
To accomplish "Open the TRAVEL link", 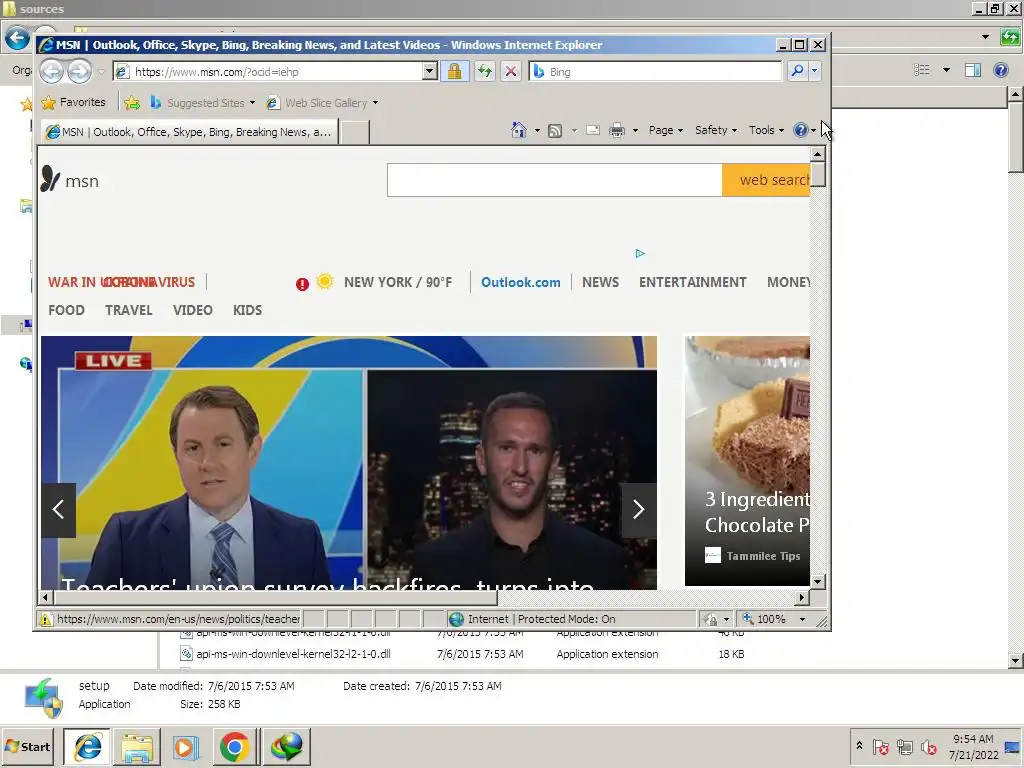I will coord(128,310).
